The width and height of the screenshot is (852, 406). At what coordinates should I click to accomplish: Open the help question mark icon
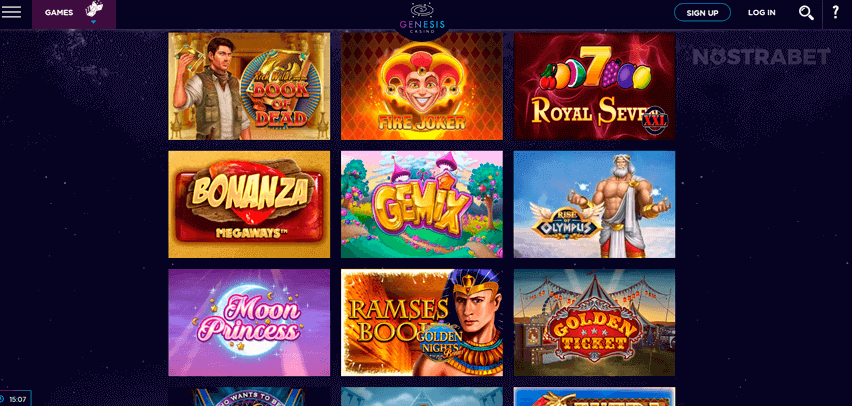836,12
